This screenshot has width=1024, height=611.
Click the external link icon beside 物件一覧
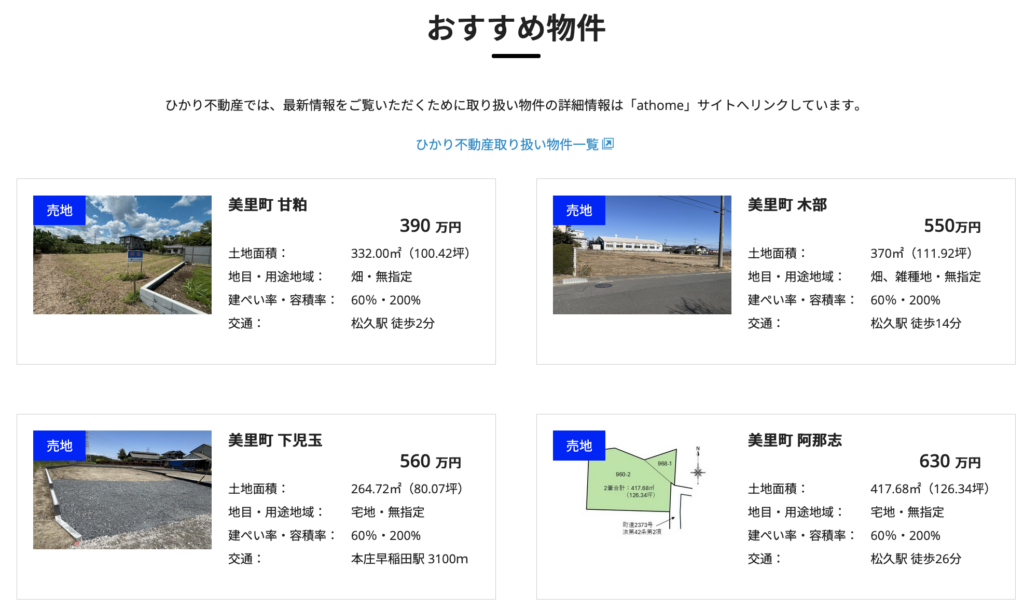[607, 144]
